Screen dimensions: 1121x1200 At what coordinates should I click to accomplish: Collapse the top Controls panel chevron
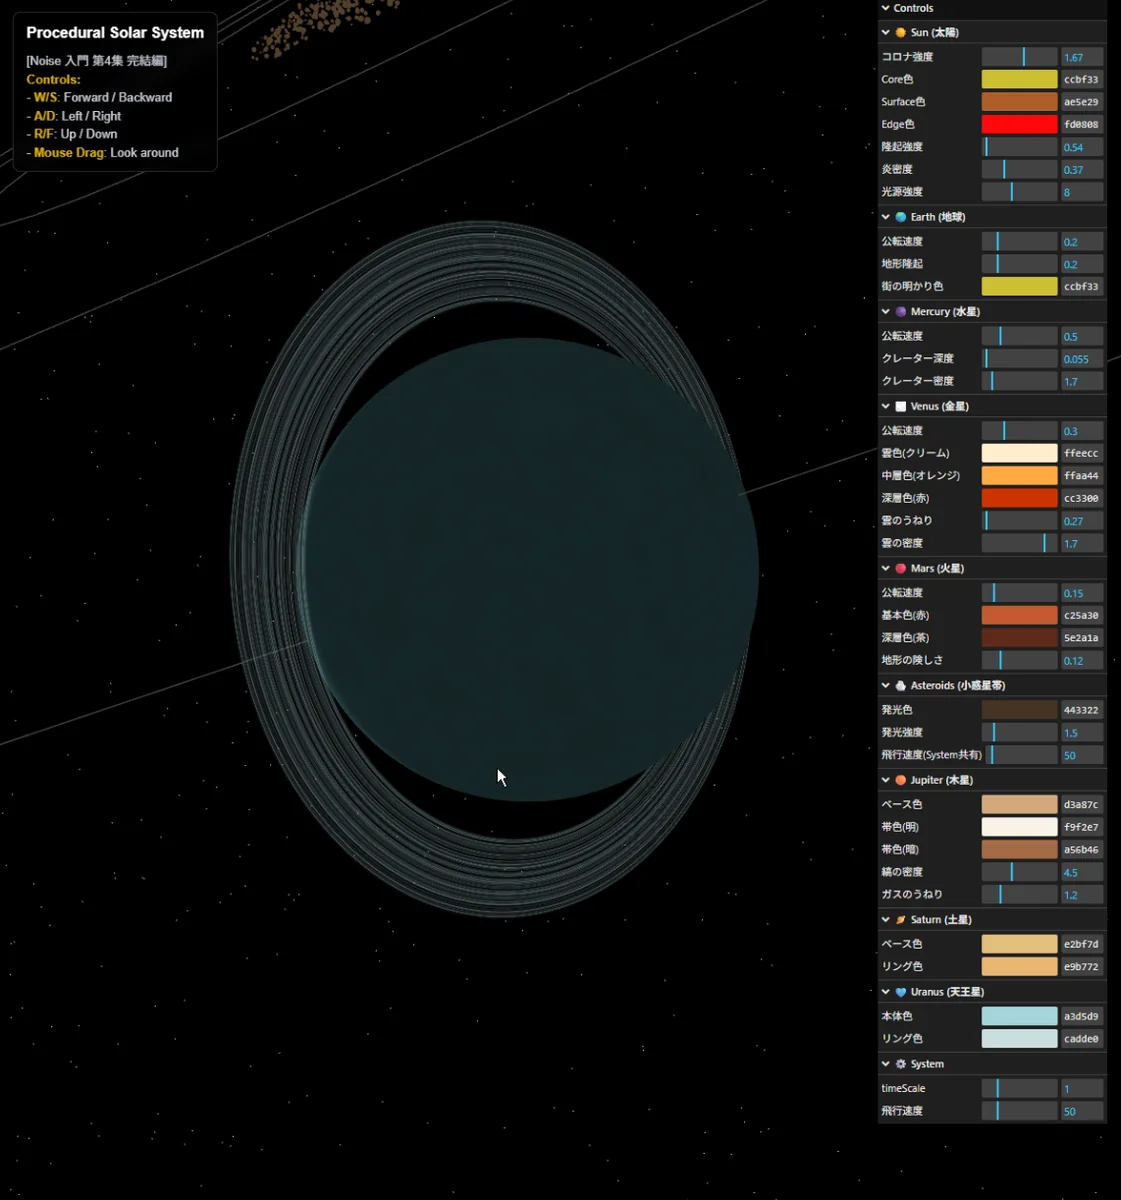click(885, 8)
